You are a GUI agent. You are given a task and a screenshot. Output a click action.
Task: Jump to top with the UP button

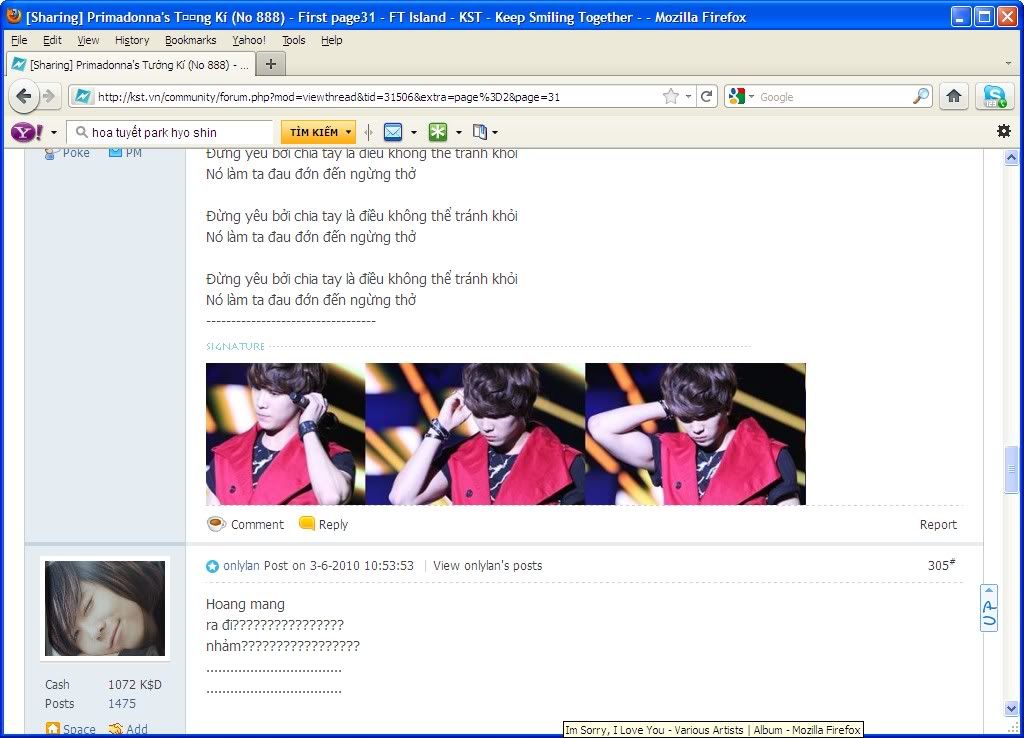coord(989,608)
